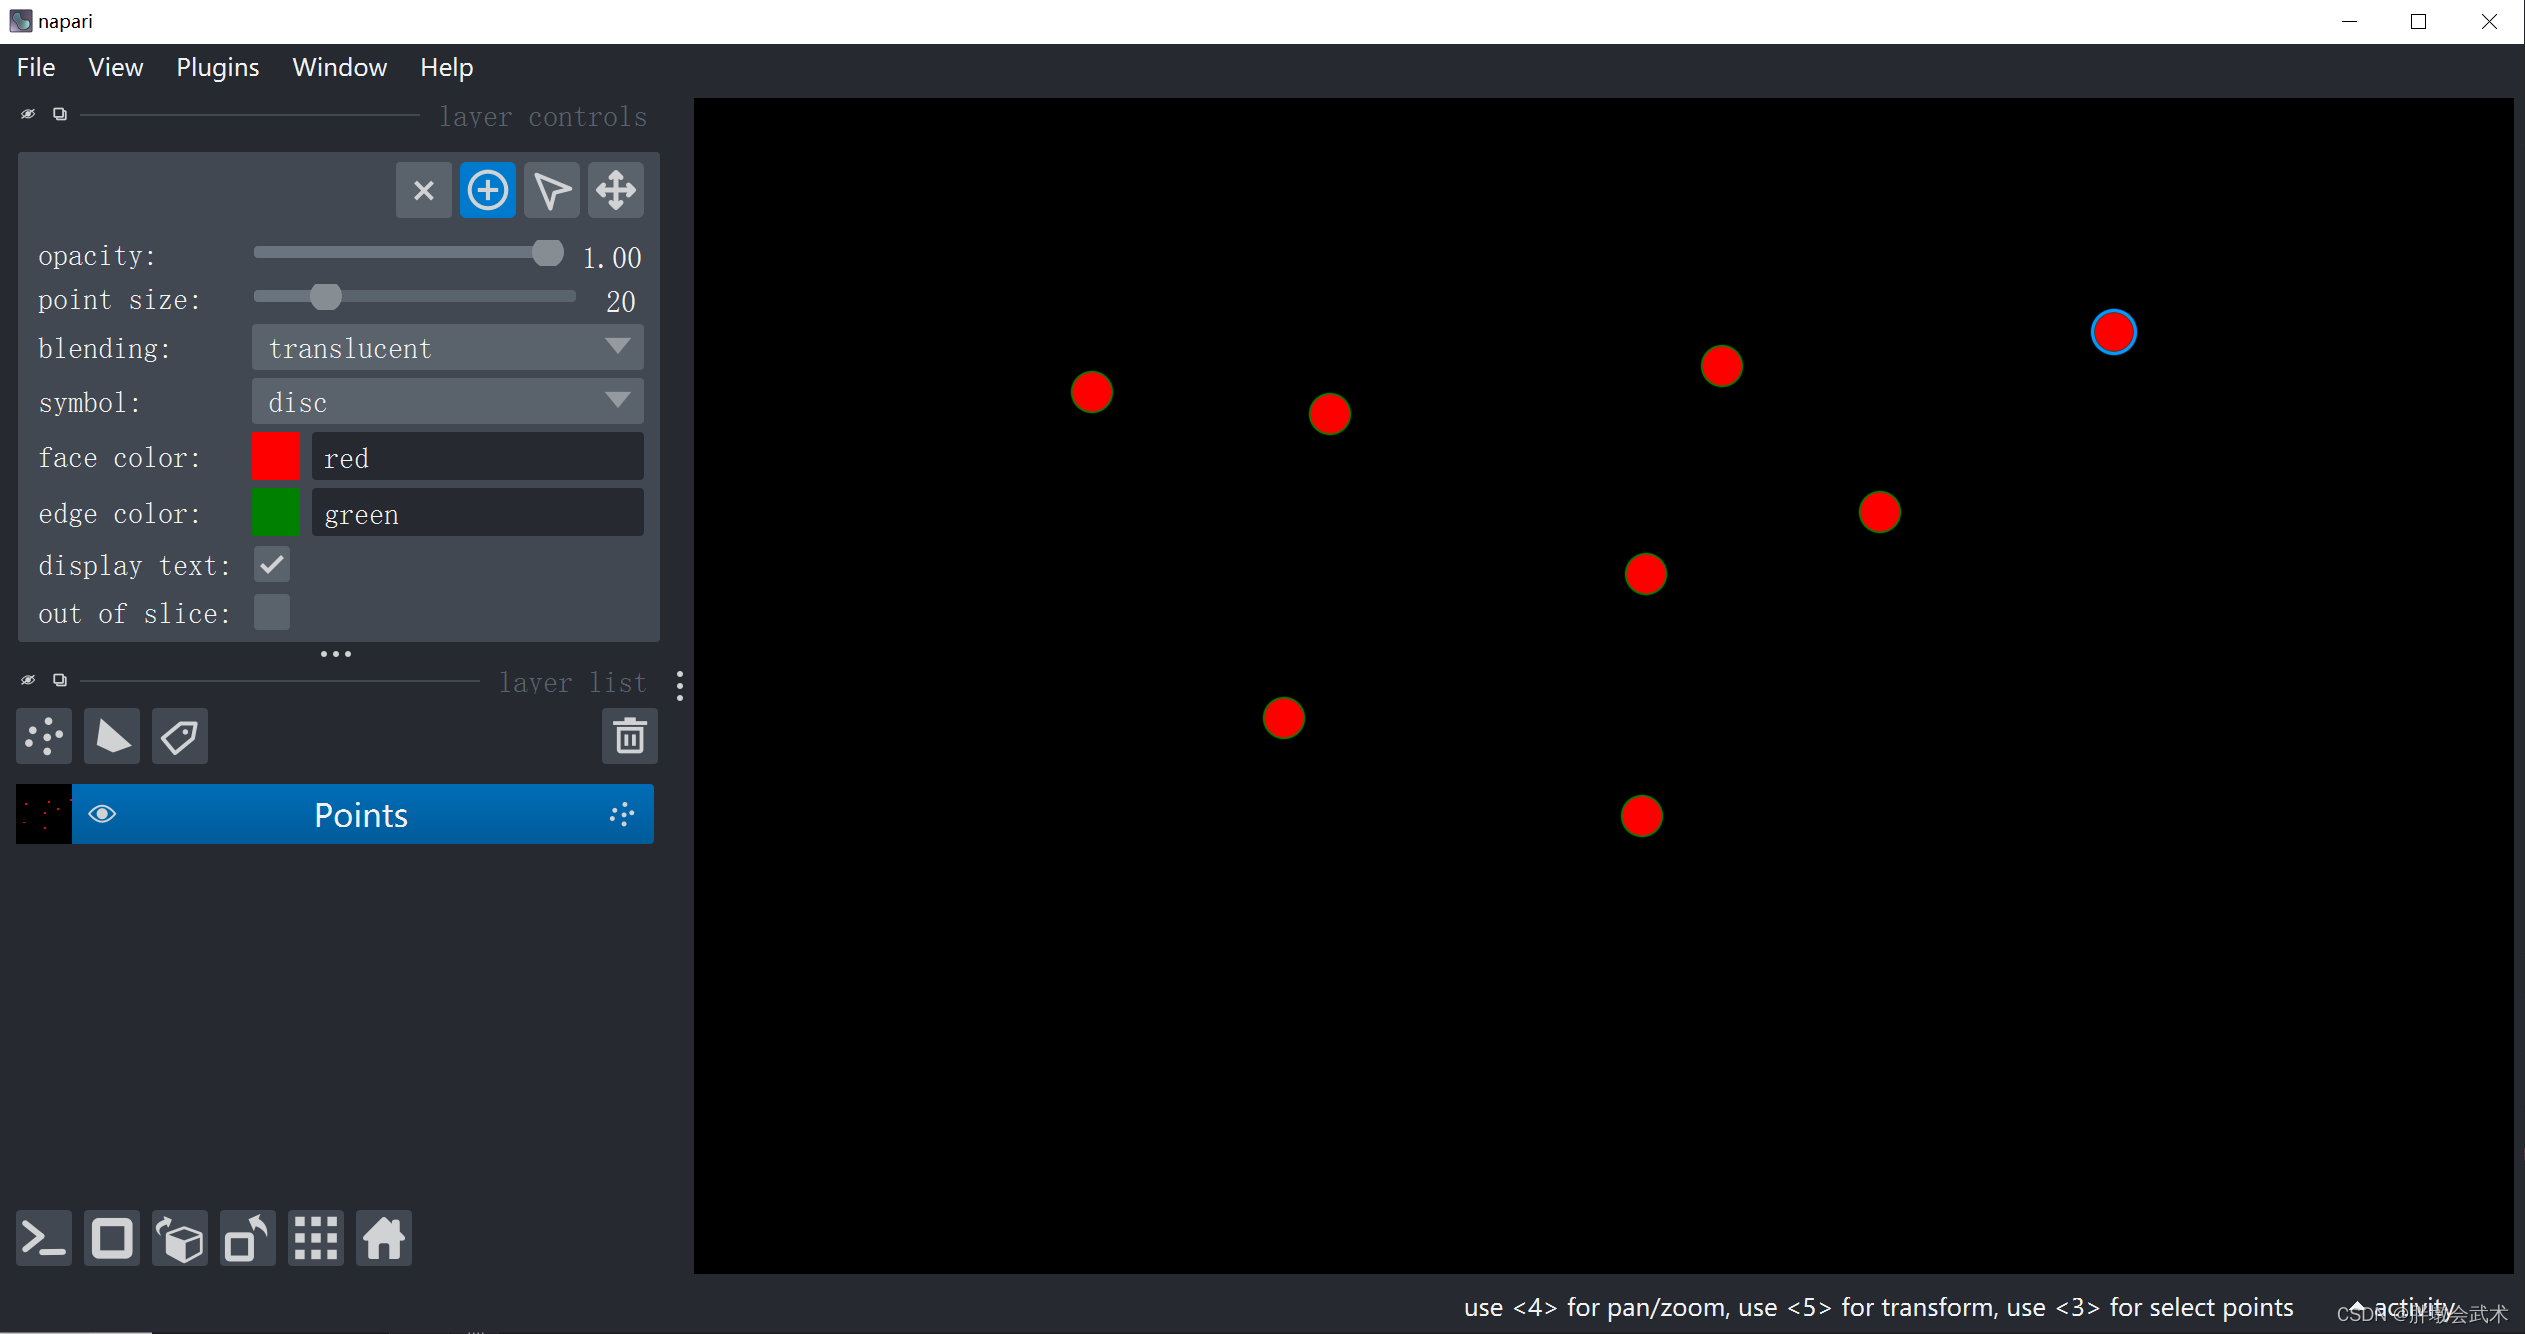Click the delete selected points button
Image resolution: width=2525 pixels, height=1334 pixels.
coord(423,190)
